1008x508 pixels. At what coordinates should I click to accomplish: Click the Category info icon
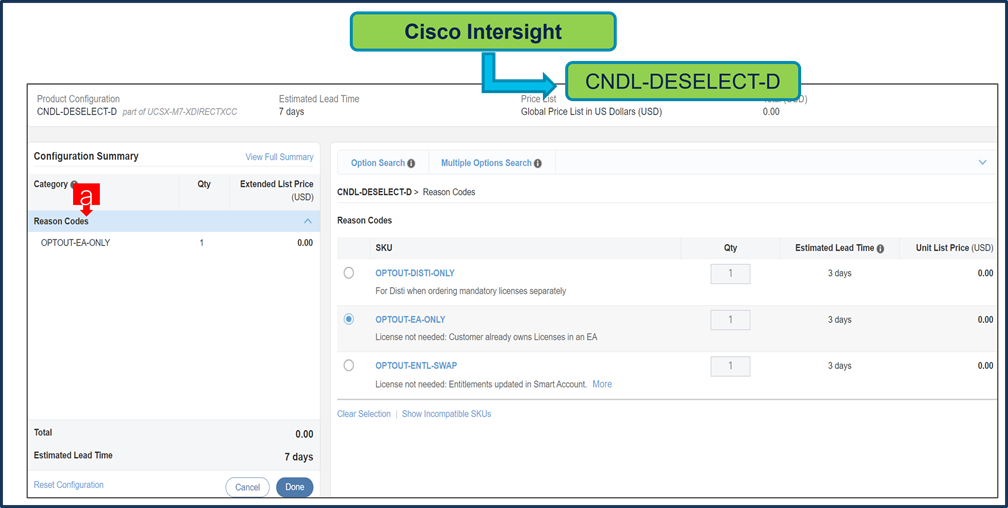pyautogui.click(x=74, y=184)
